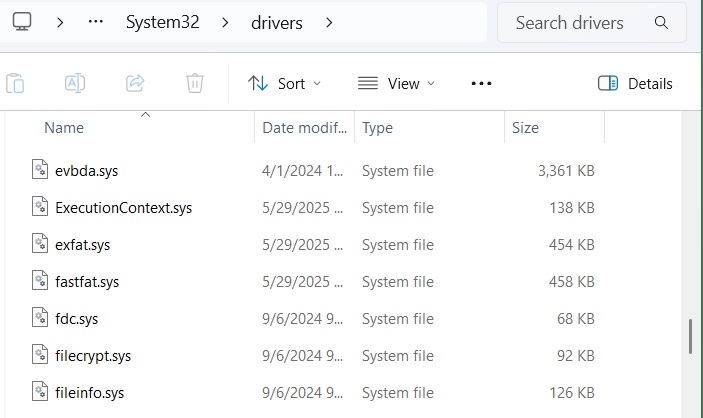
Task: Click the evbda.sys file name
Action: 87,171
